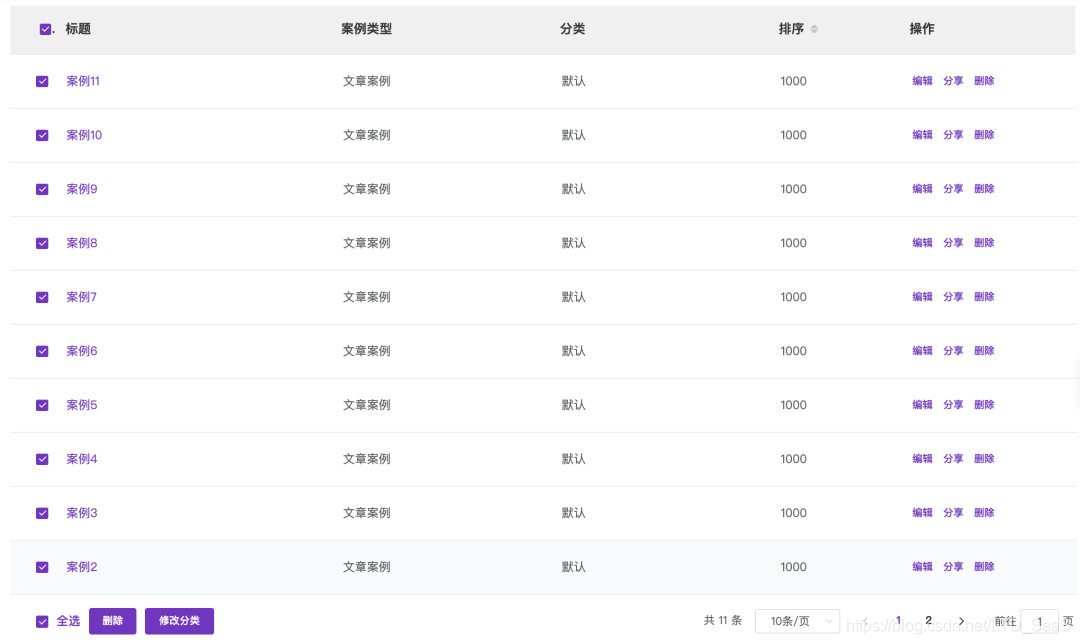The image size is (1080, 644).
Task: Uncheck the checkbox for 案例11
Action: pos(42,81)
